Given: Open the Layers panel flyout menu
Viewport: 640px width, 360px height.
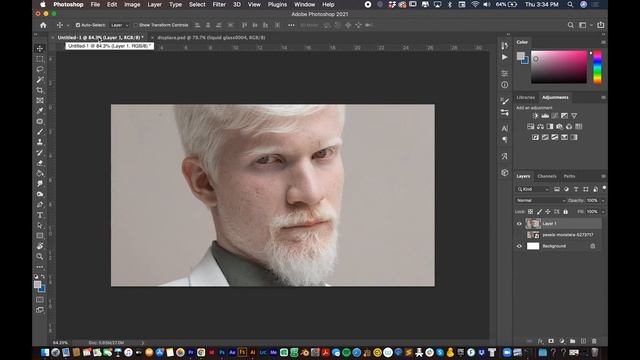Looking at the screenshot, I should point(603,176).
